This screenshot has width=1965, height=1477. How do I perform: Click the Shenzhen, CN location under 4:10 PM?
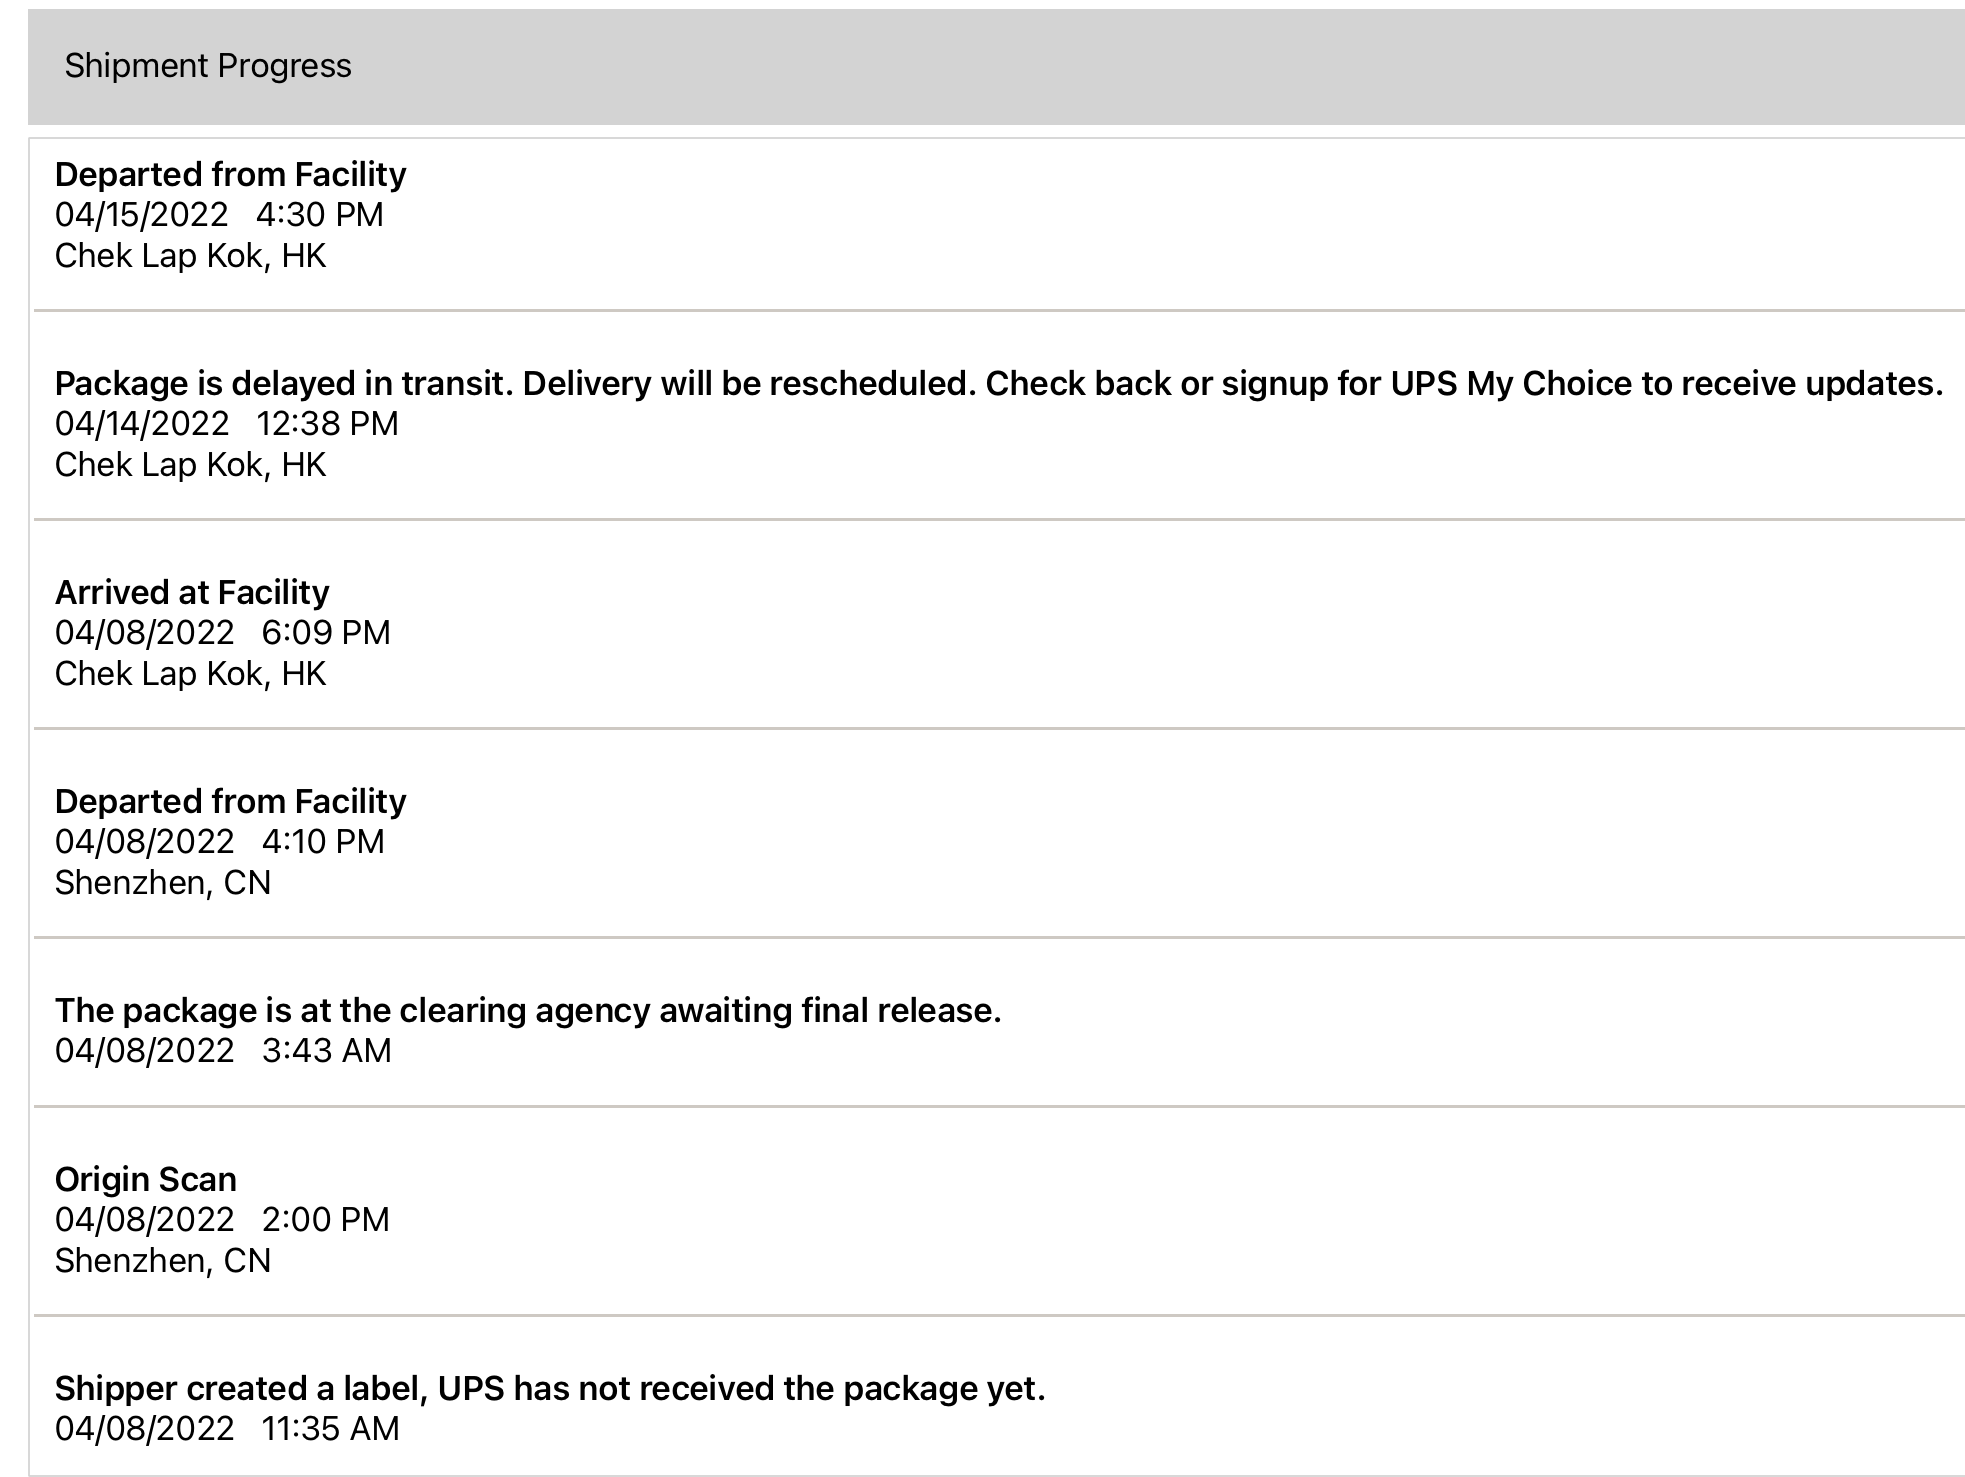pyautogui.click(x=162, y=883)
